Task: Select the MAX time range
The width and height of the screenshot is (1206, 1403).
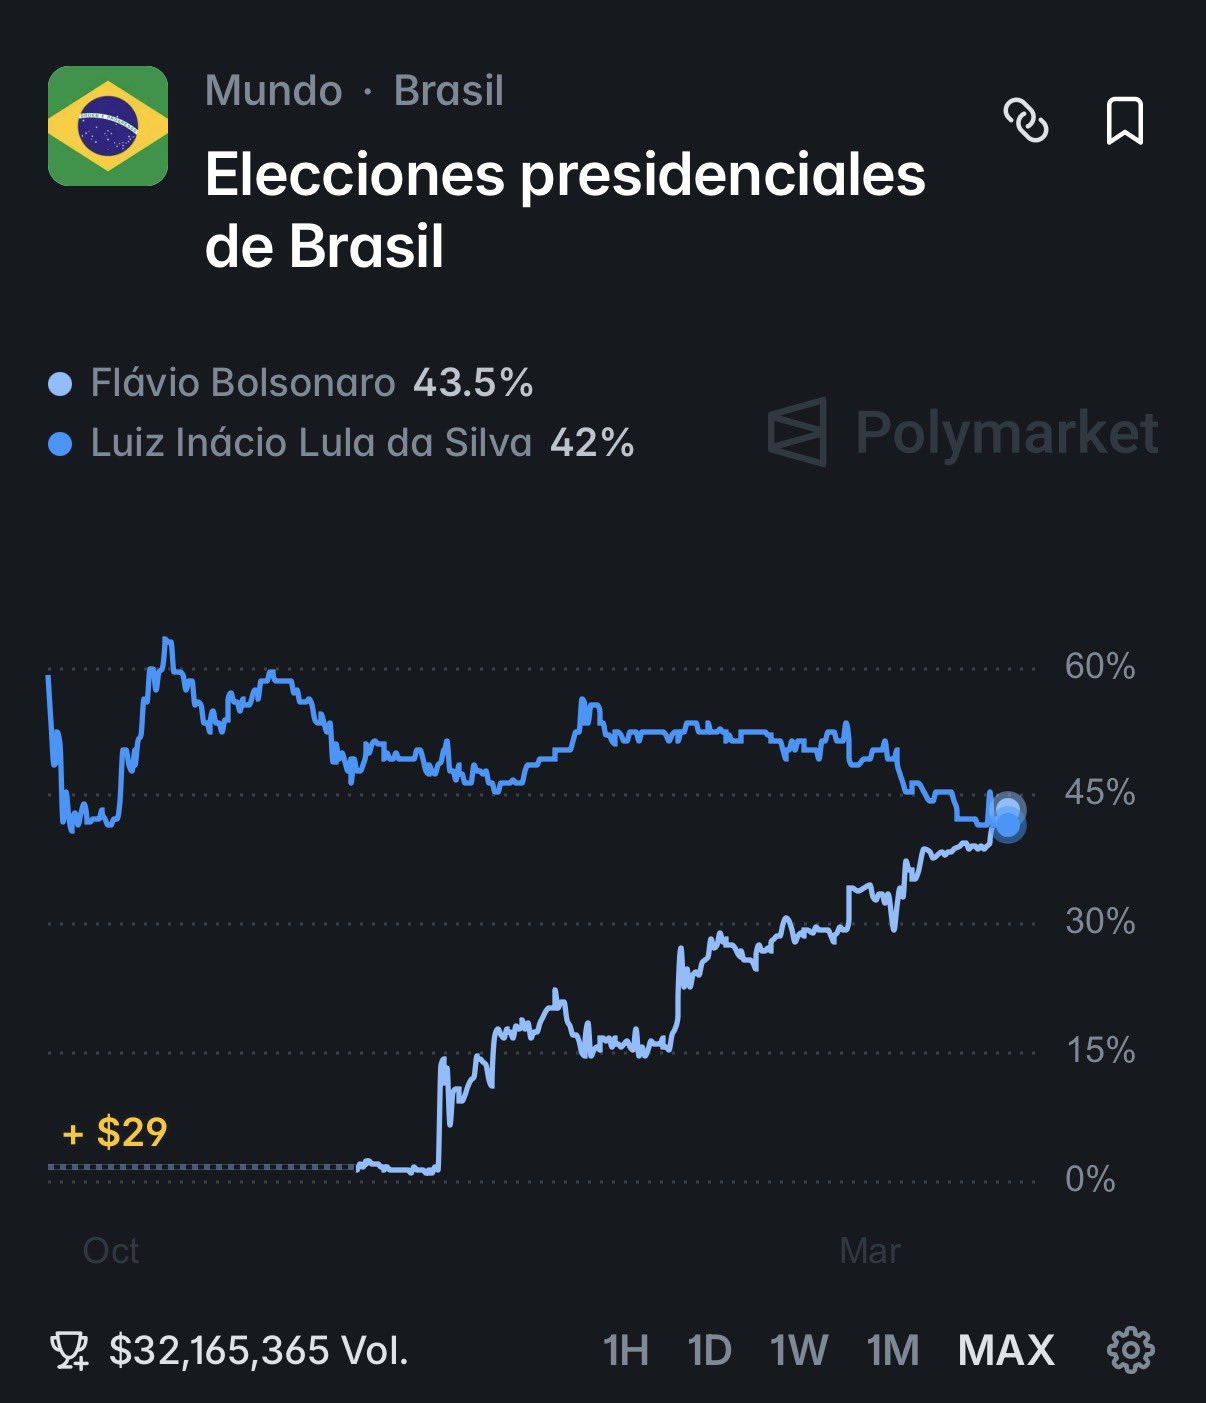Action: [1006, 1351]
